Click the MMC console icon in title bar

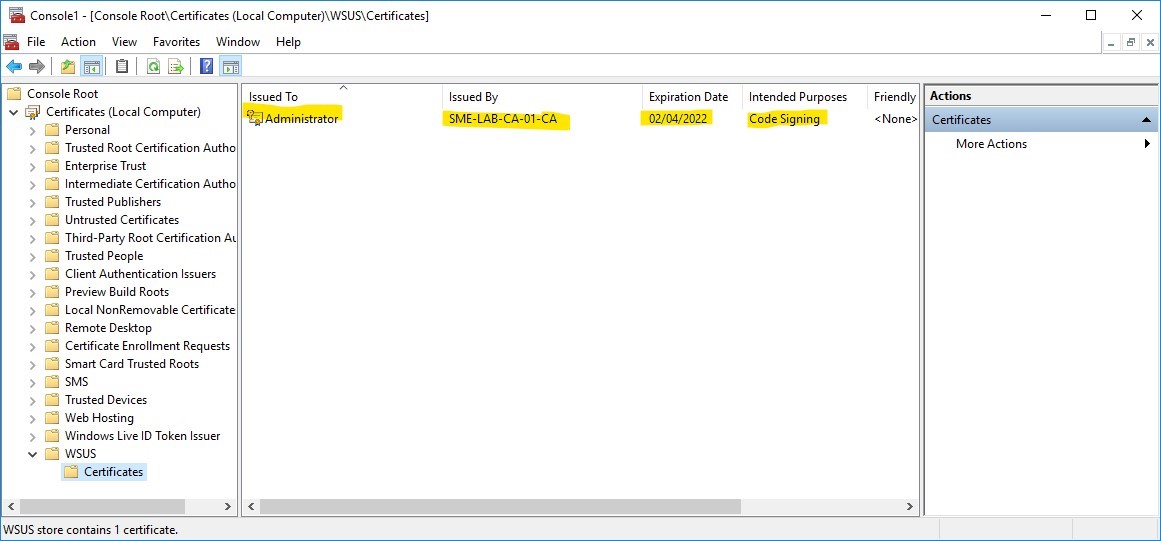(x=16, y=15)
